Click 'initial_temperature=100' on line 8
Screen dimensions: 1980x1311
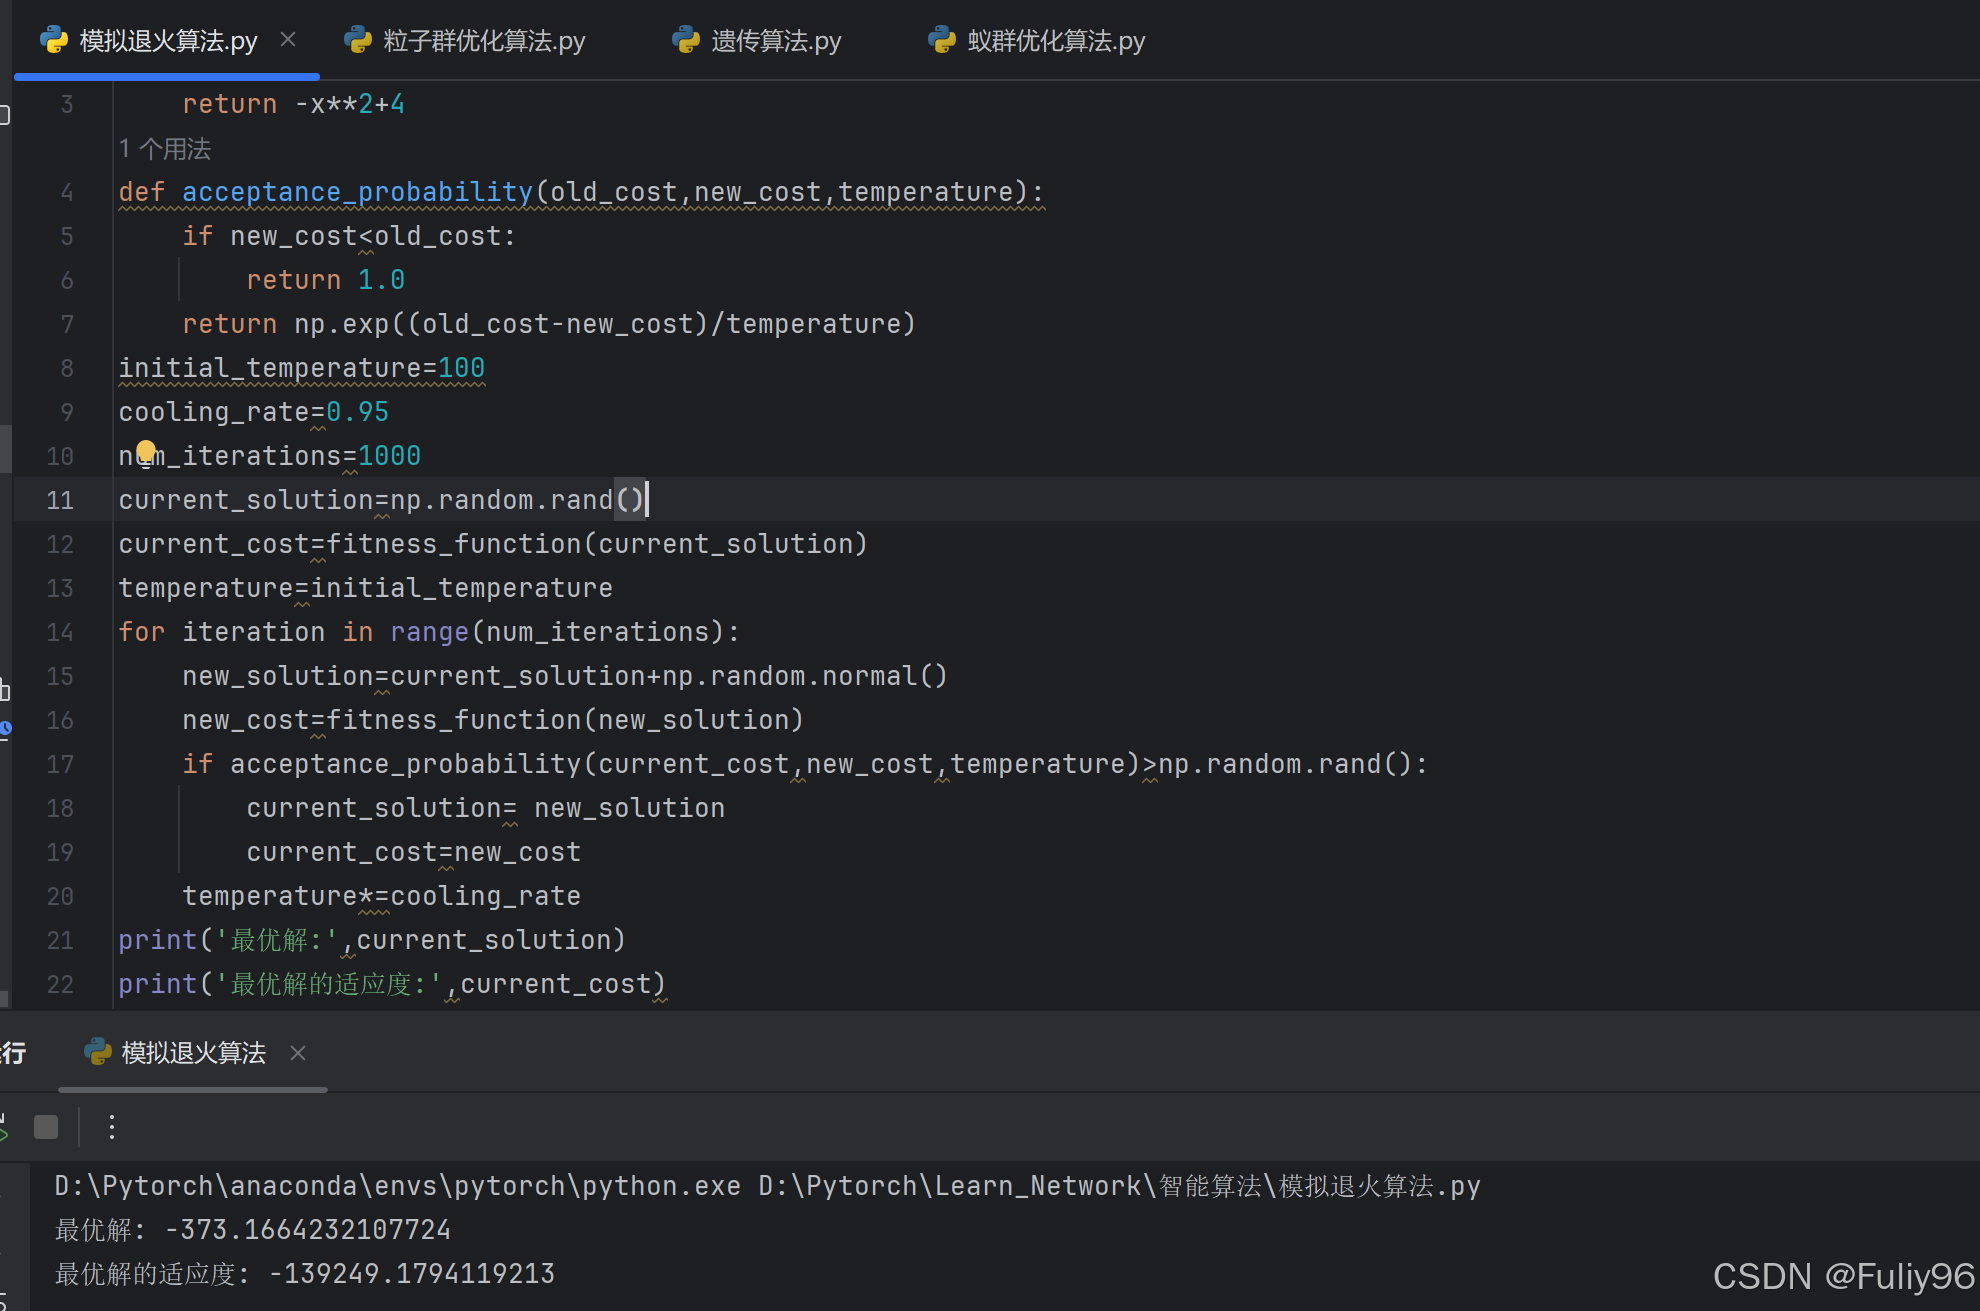coord(302,368)
